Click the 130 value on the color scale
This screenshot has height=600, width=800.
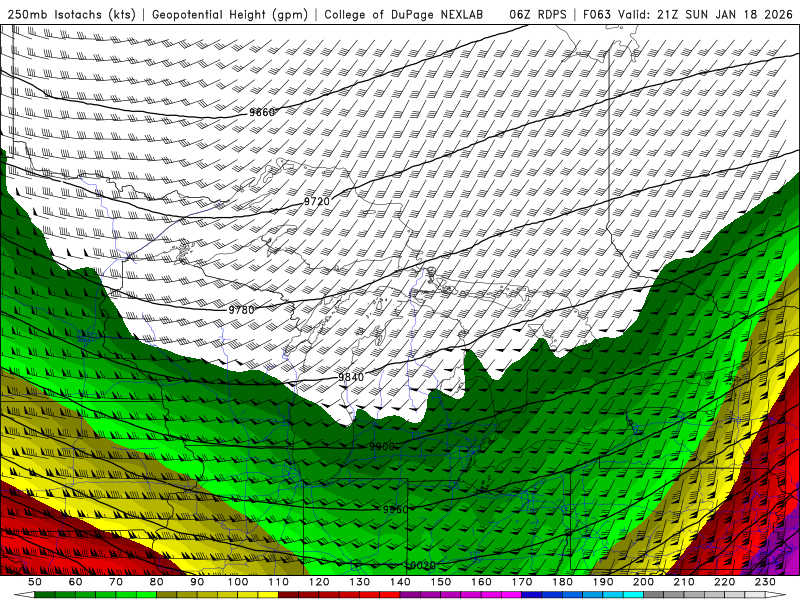(359, 582)
